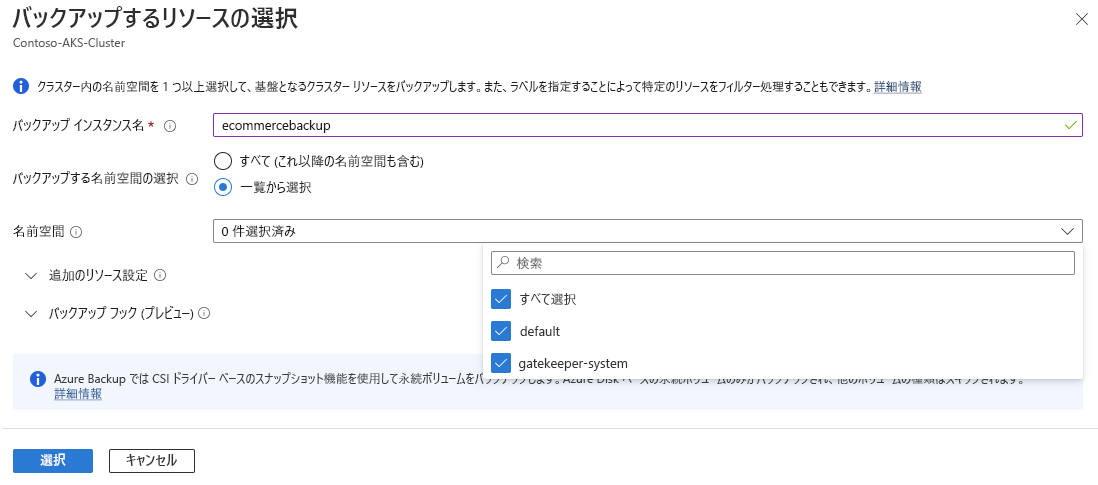
Task: Click the search magnifier icon in dropdown
Action: pyautogui.click(x=503, y=263)
